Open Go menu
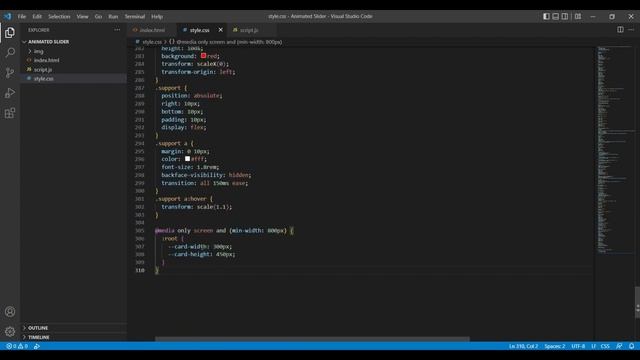640x360 pixels. pos(98,16)
